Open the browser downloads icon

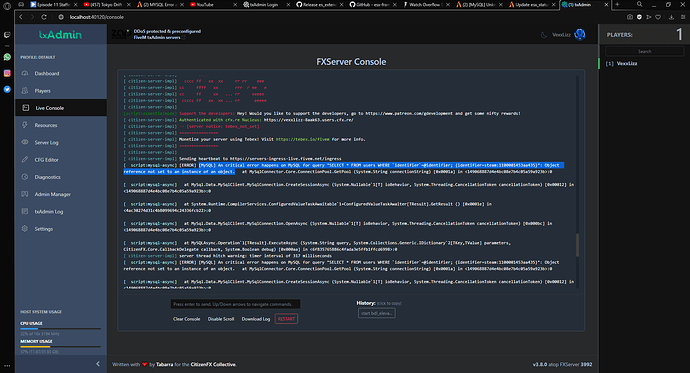tap(671, 17)
